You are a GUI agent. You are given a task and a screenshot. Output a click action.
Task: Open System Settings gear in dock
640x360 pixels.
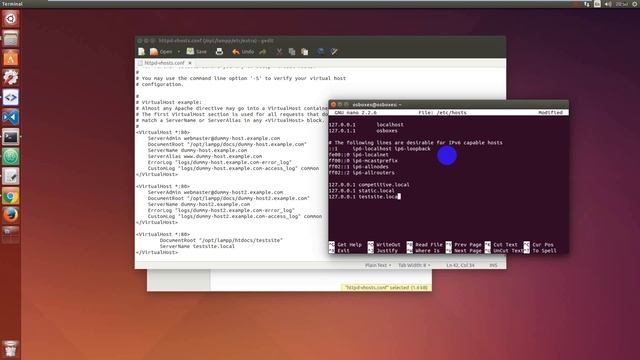pos(11,78)
